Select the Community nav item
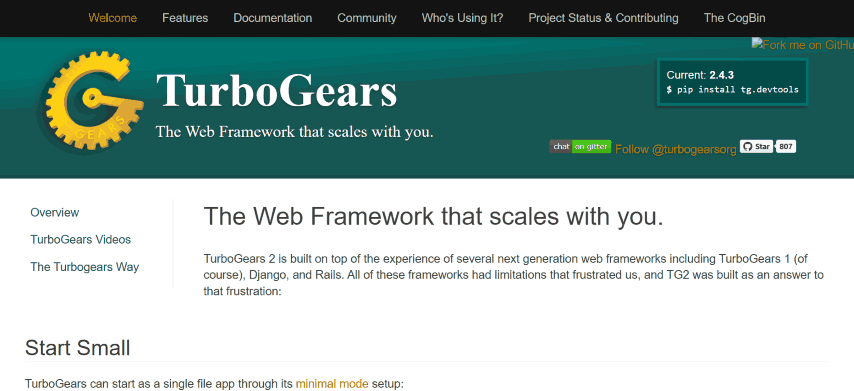Viewport: 854px width, 391px height. [x=367, y=18]
